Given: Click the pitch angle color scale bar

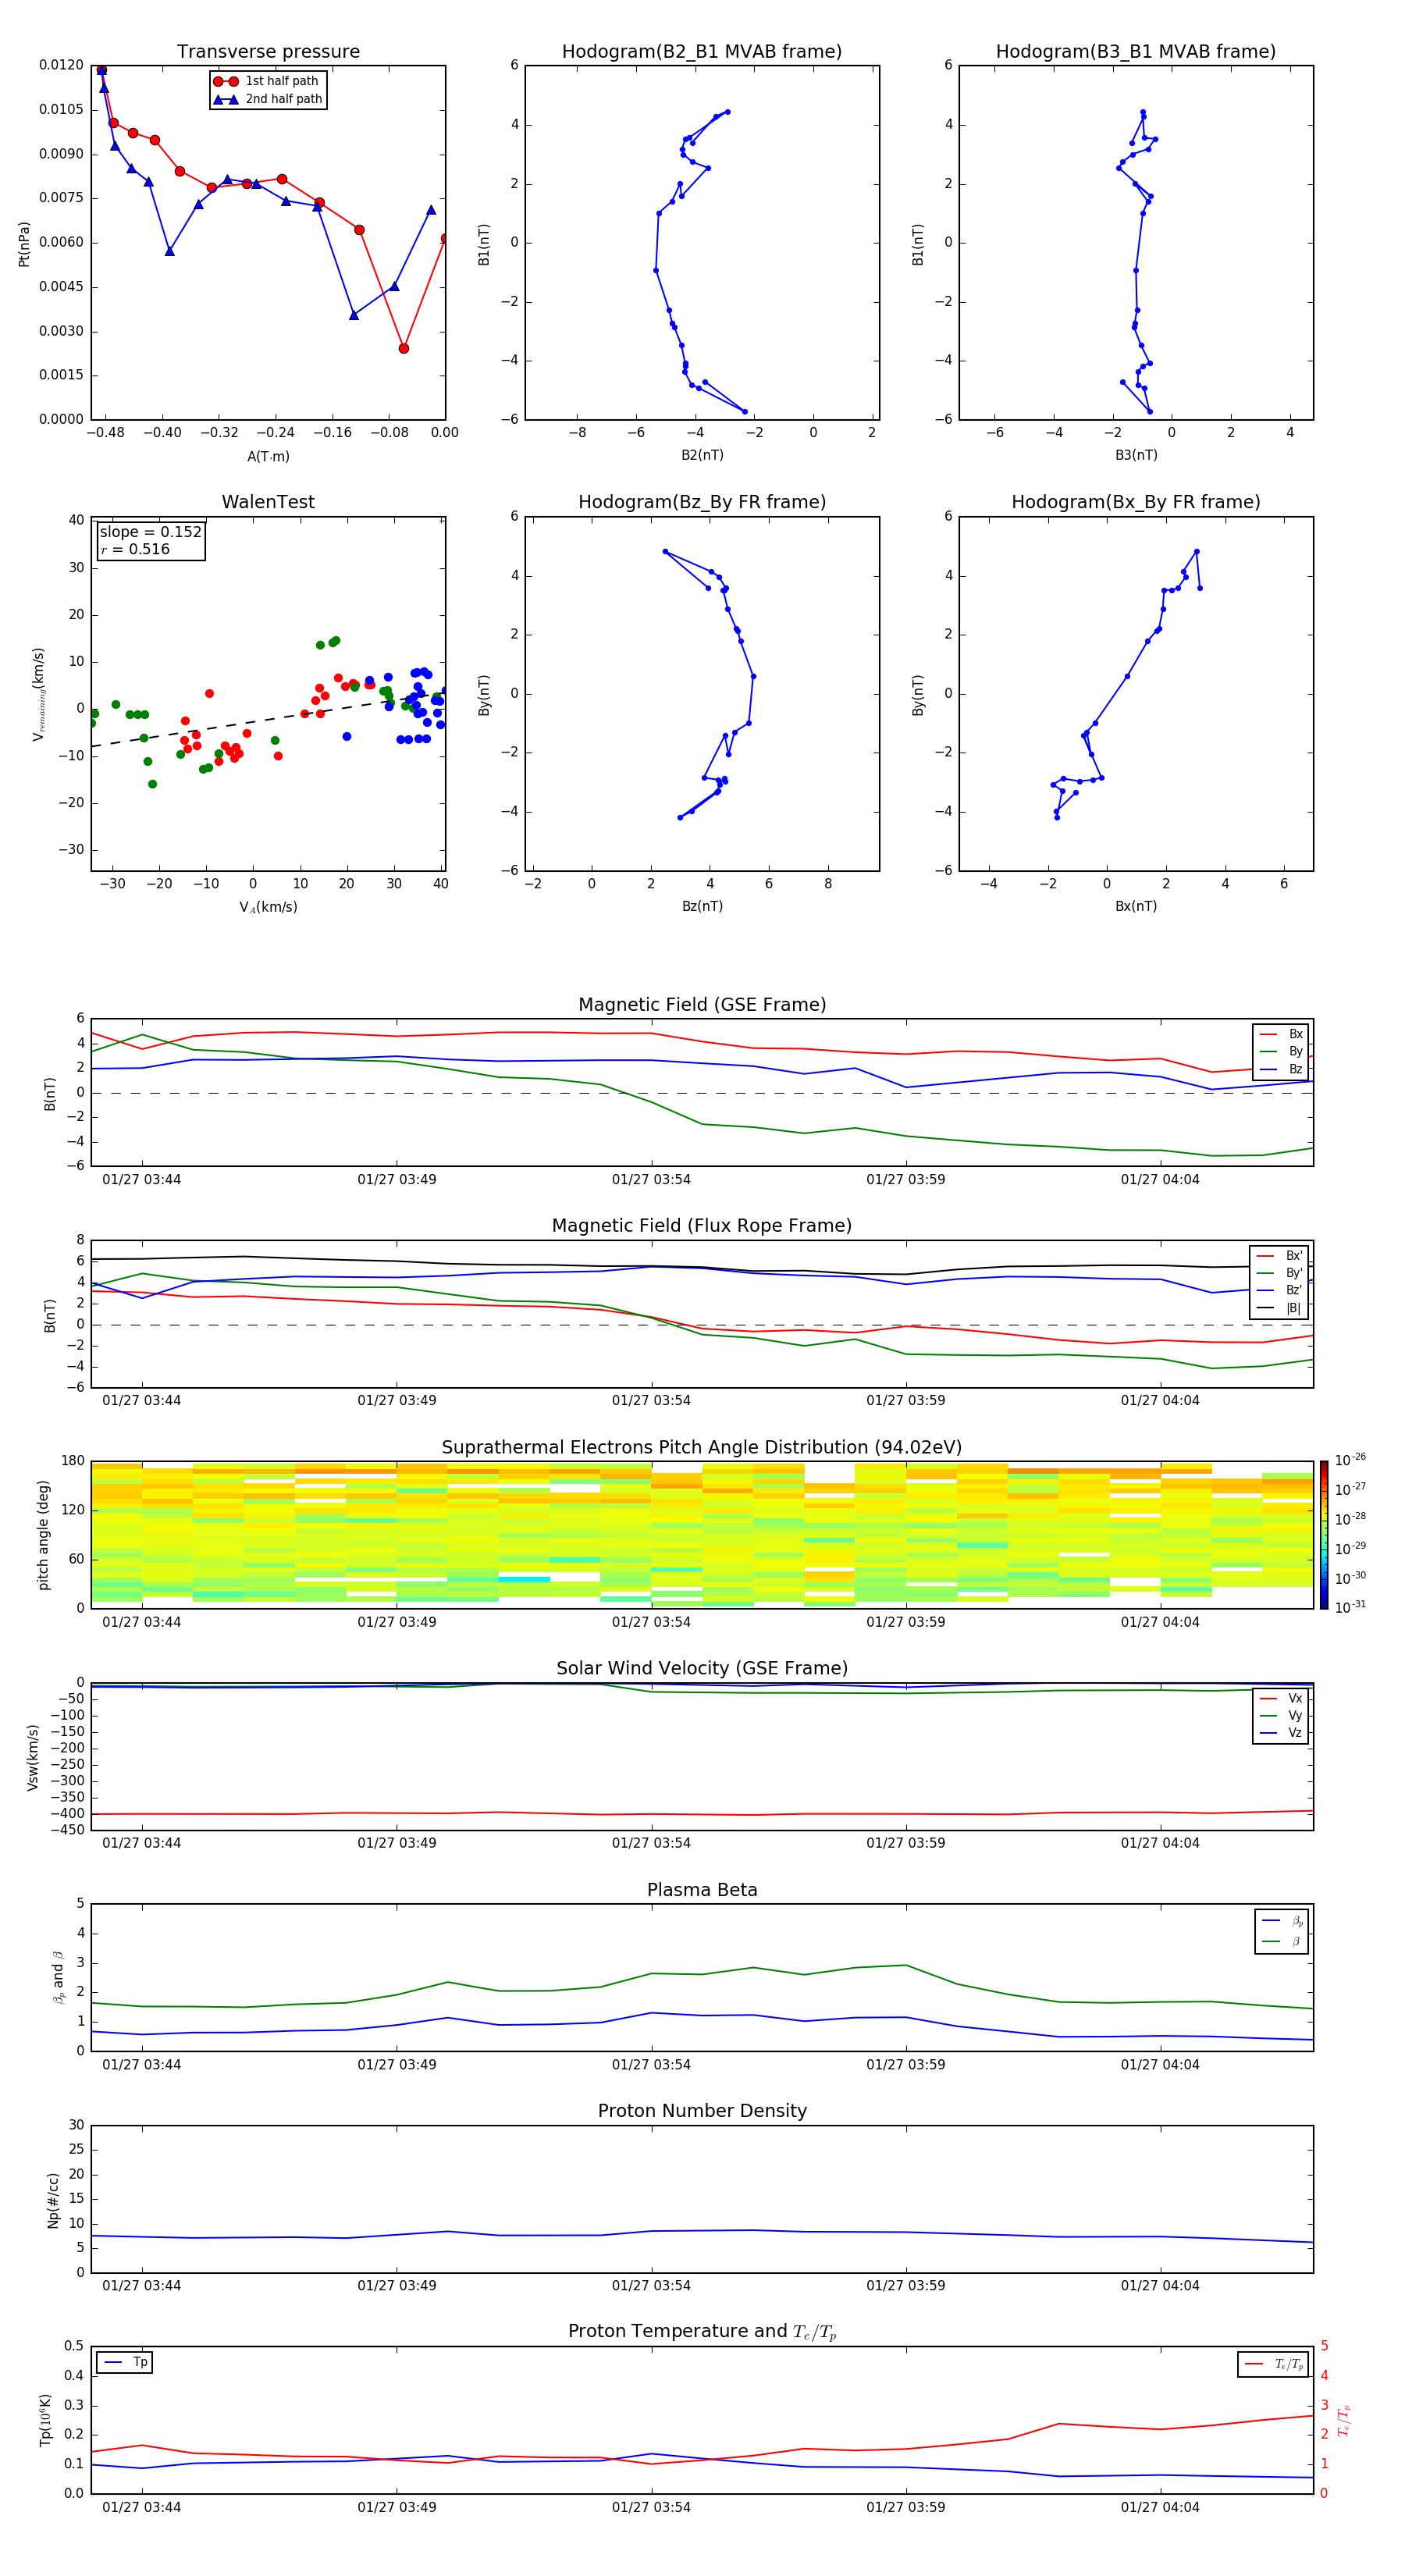Looking at the screenshot, I should pyautogui.click(x=1323, y=1535).
